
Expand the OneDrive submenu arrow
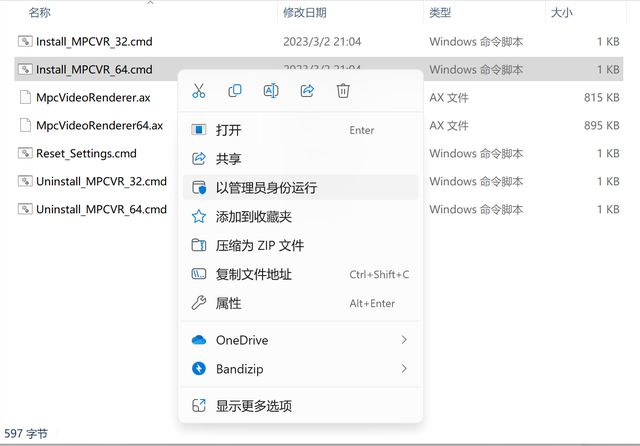(404, 340)
